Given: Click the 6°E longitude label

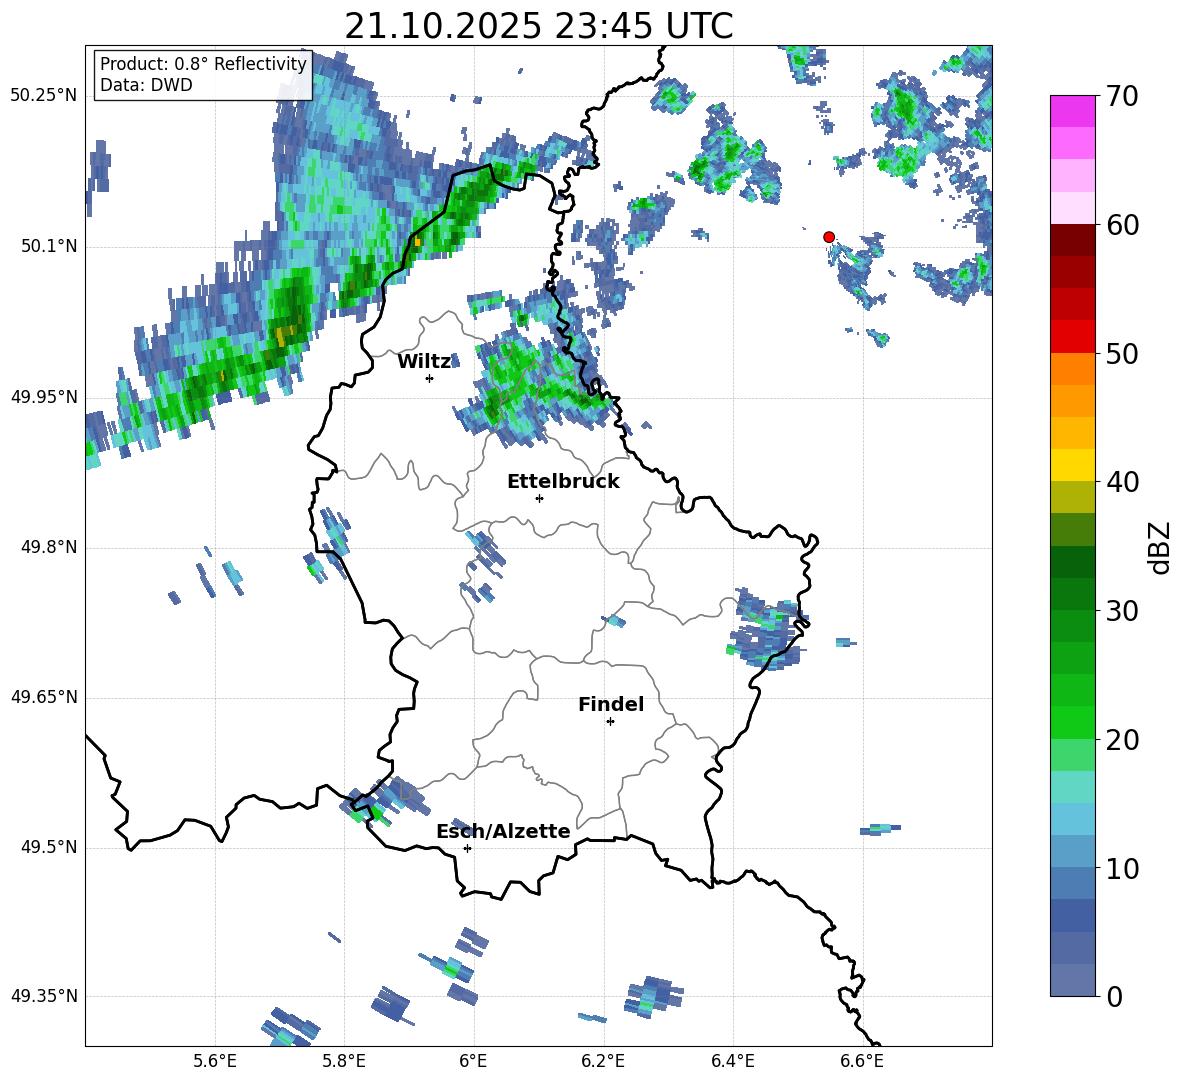Looking at the screenshot, I should (473, 1062).
